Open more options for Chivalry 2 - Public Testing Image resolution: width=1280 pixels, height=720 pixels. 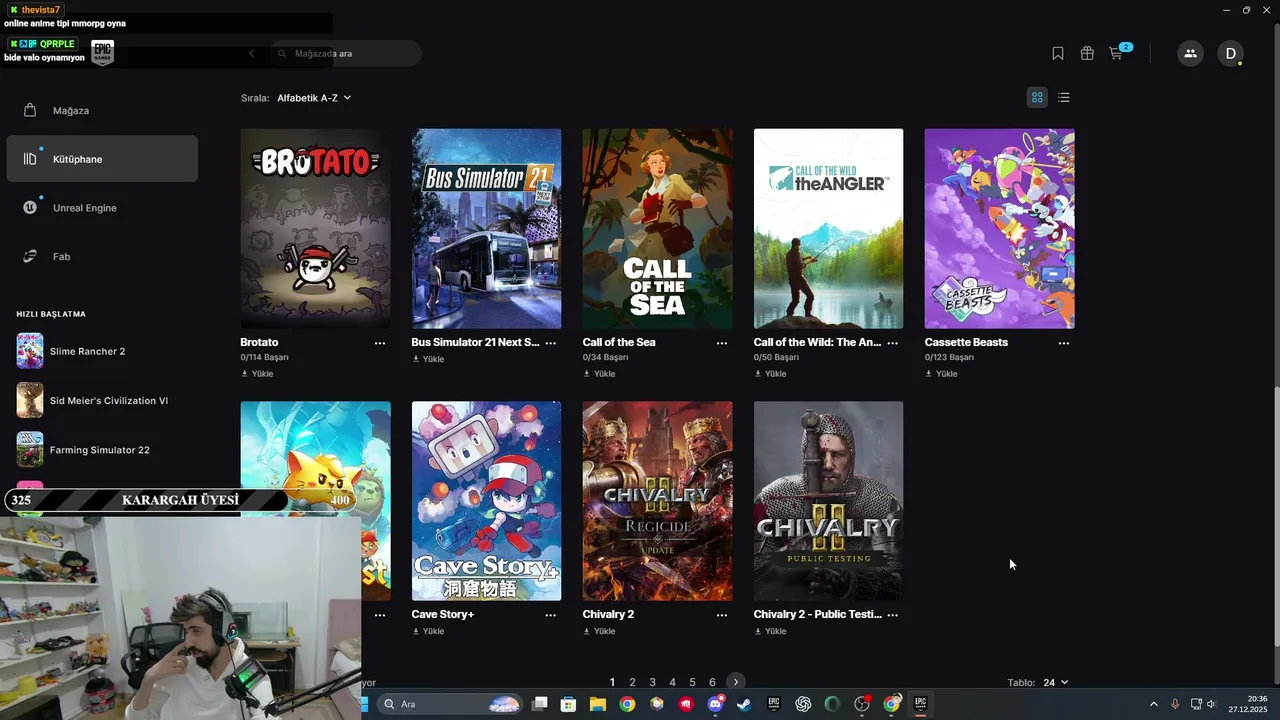coord(893,615)
